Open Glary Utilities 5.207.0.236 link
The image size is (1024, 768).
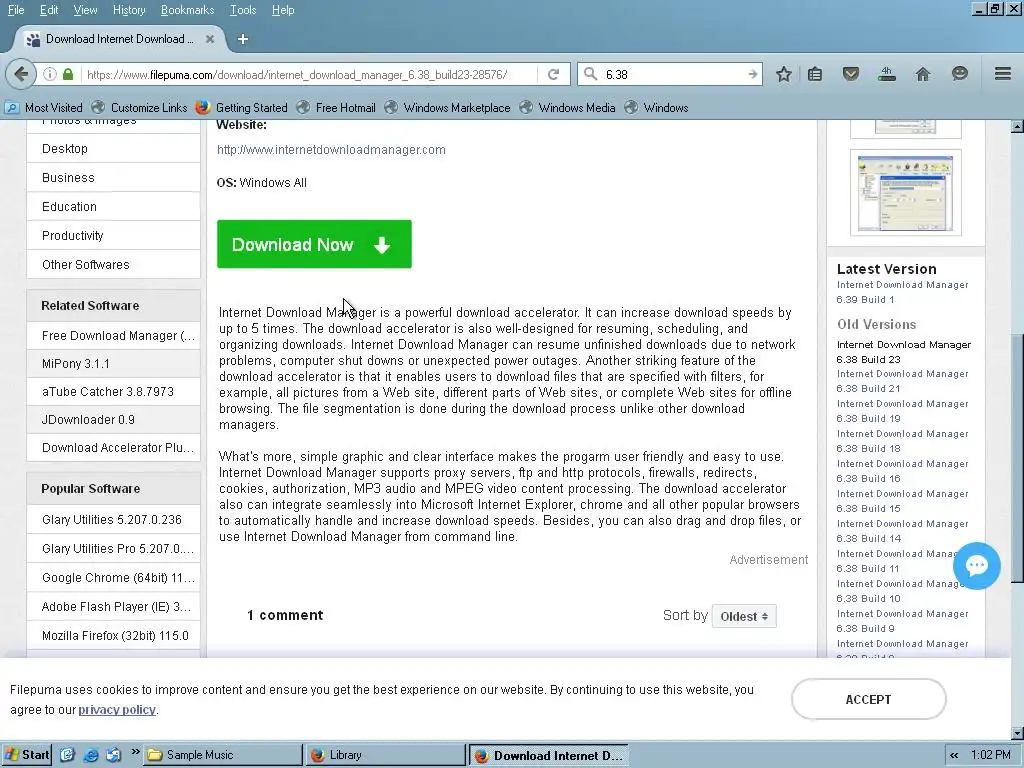[114, 520]
